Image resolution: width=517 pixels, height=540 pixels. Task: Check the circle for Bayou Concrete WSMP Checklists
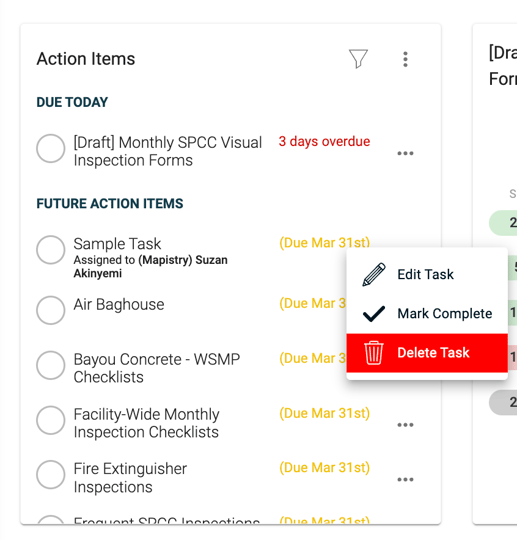click(51, 365)
